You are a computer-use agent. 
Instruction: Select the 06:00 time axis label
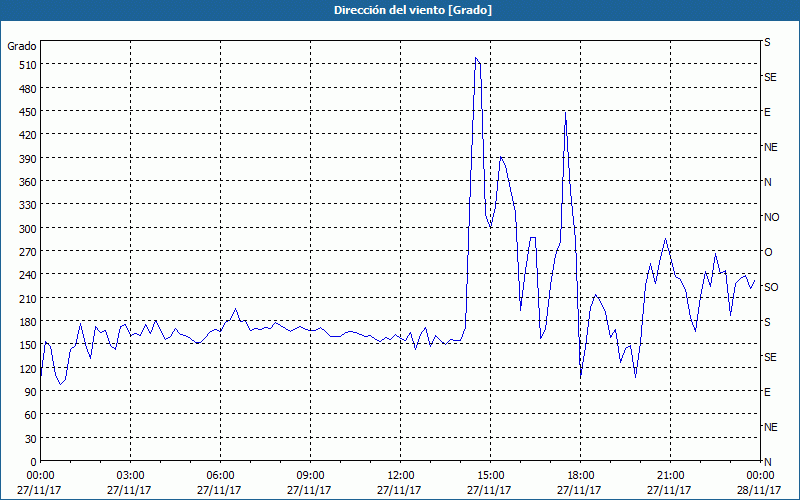point(220,476)
